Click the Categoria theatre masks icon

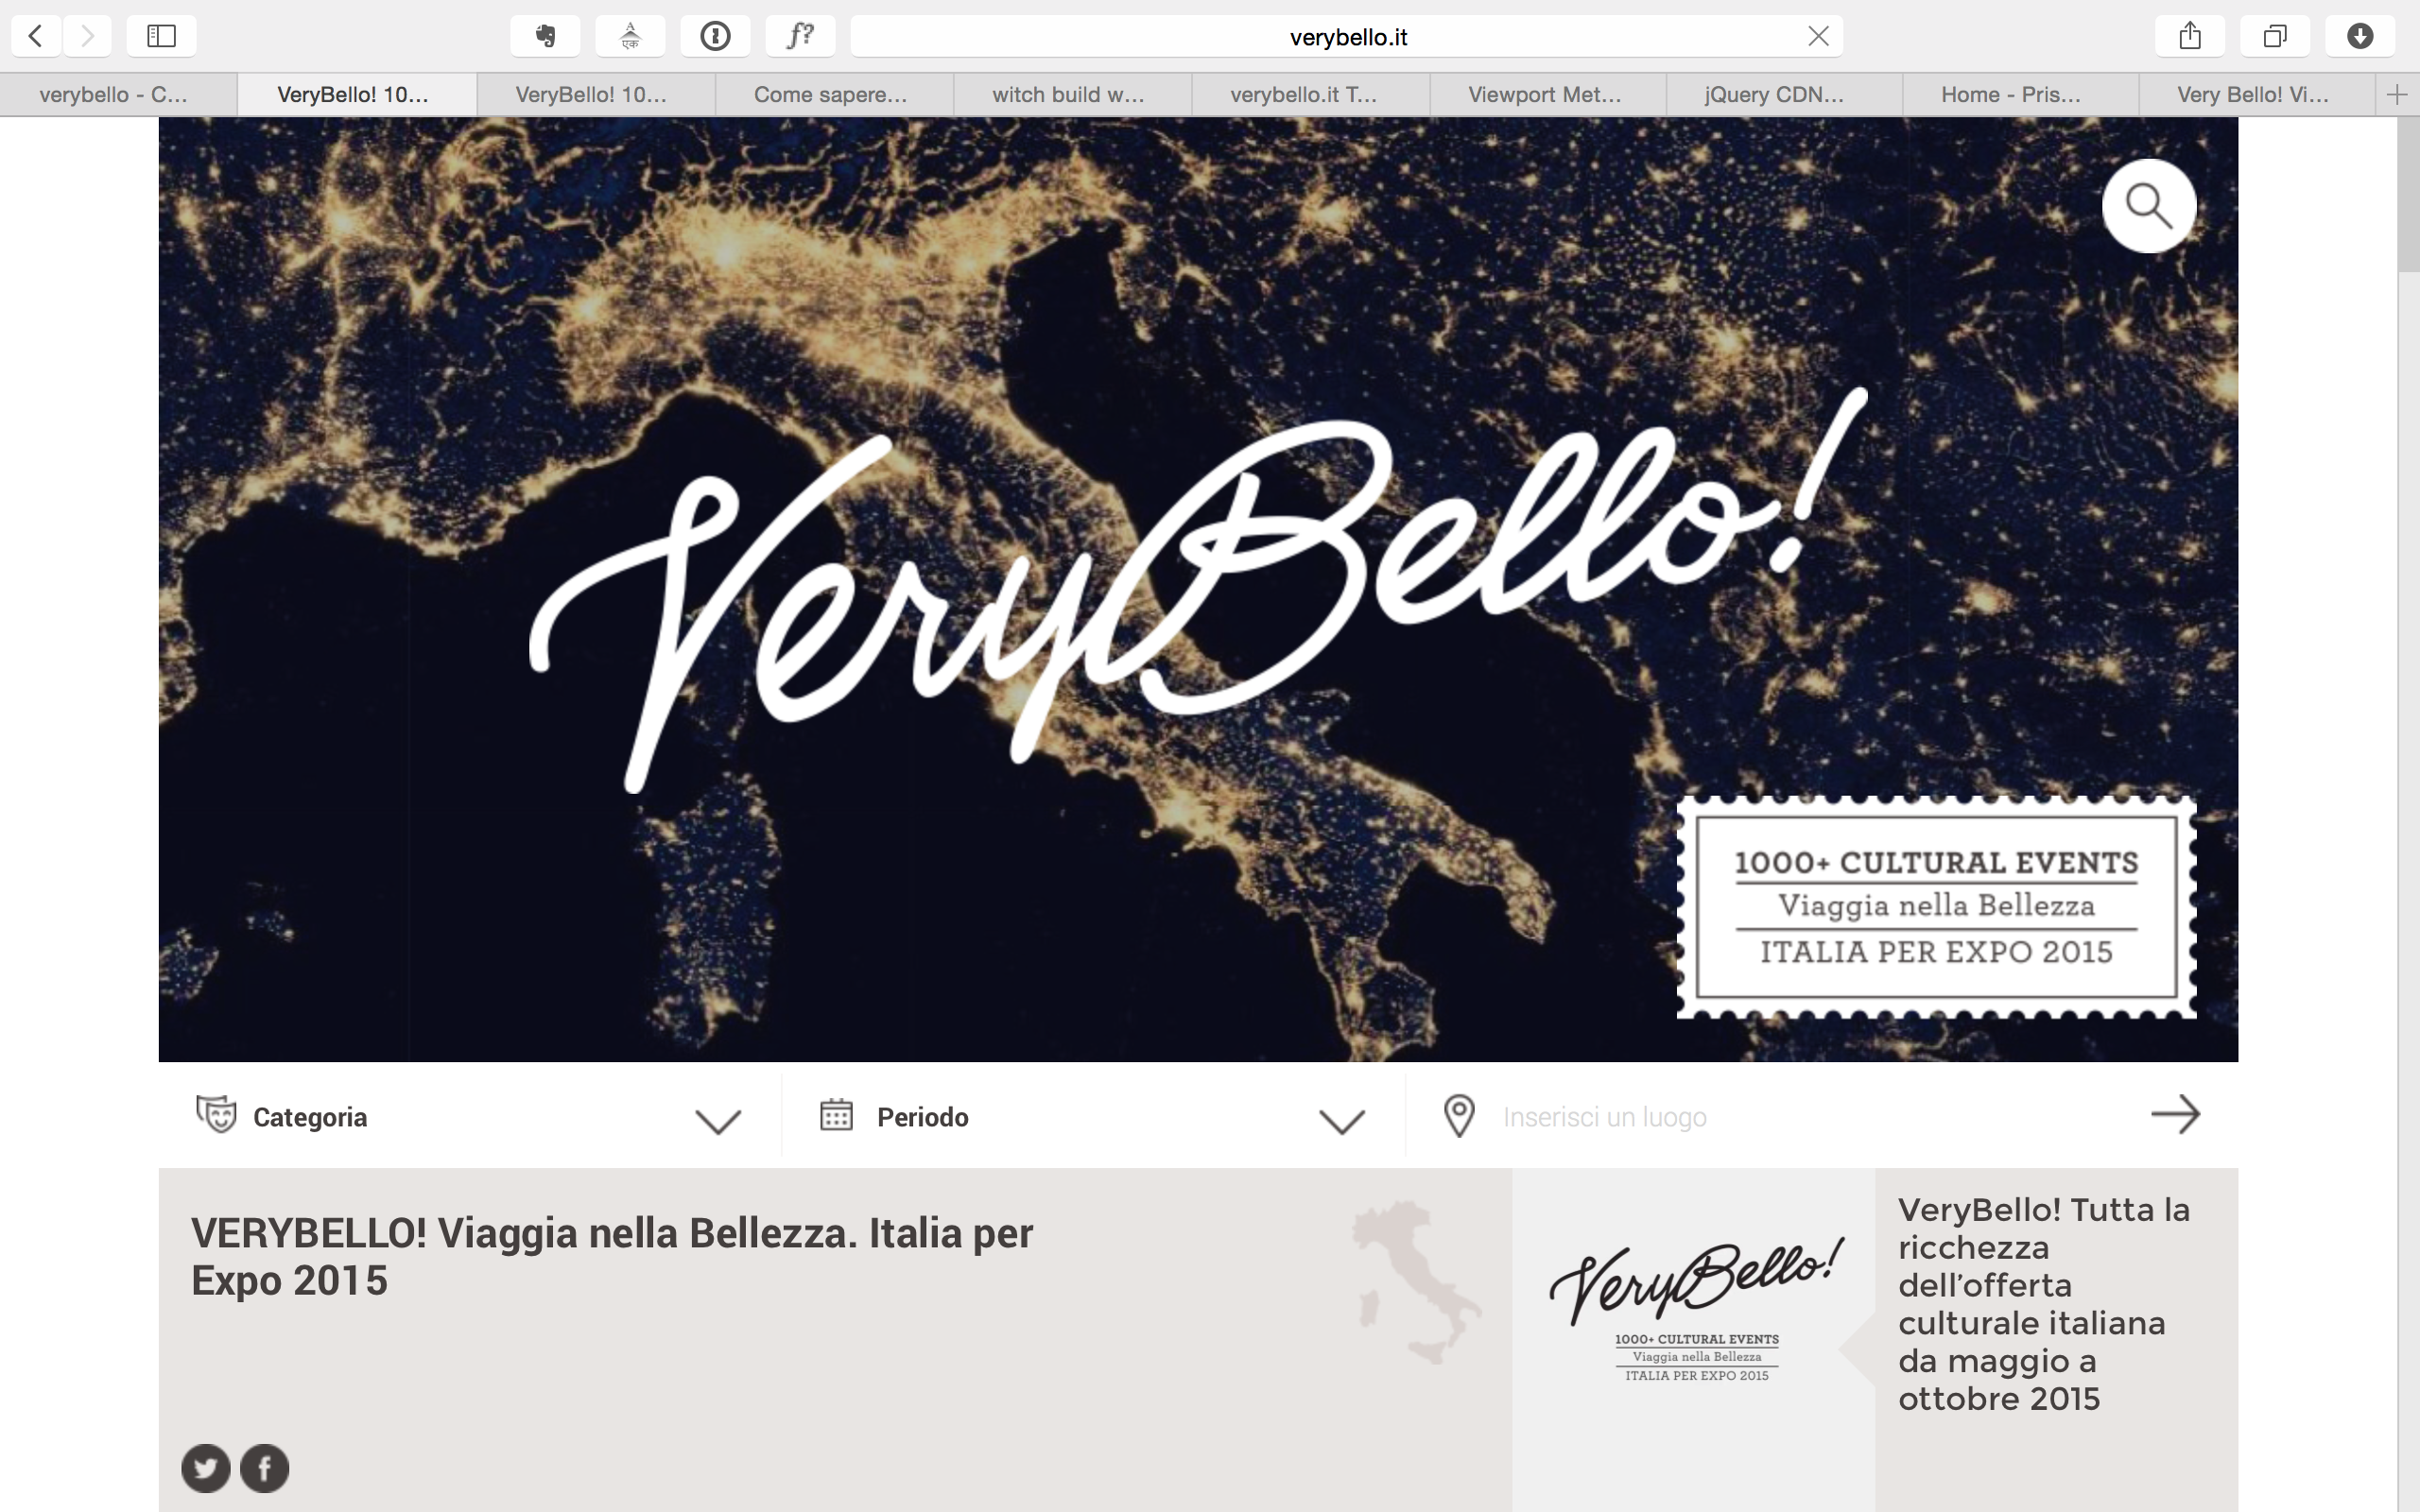(216, 1114)
